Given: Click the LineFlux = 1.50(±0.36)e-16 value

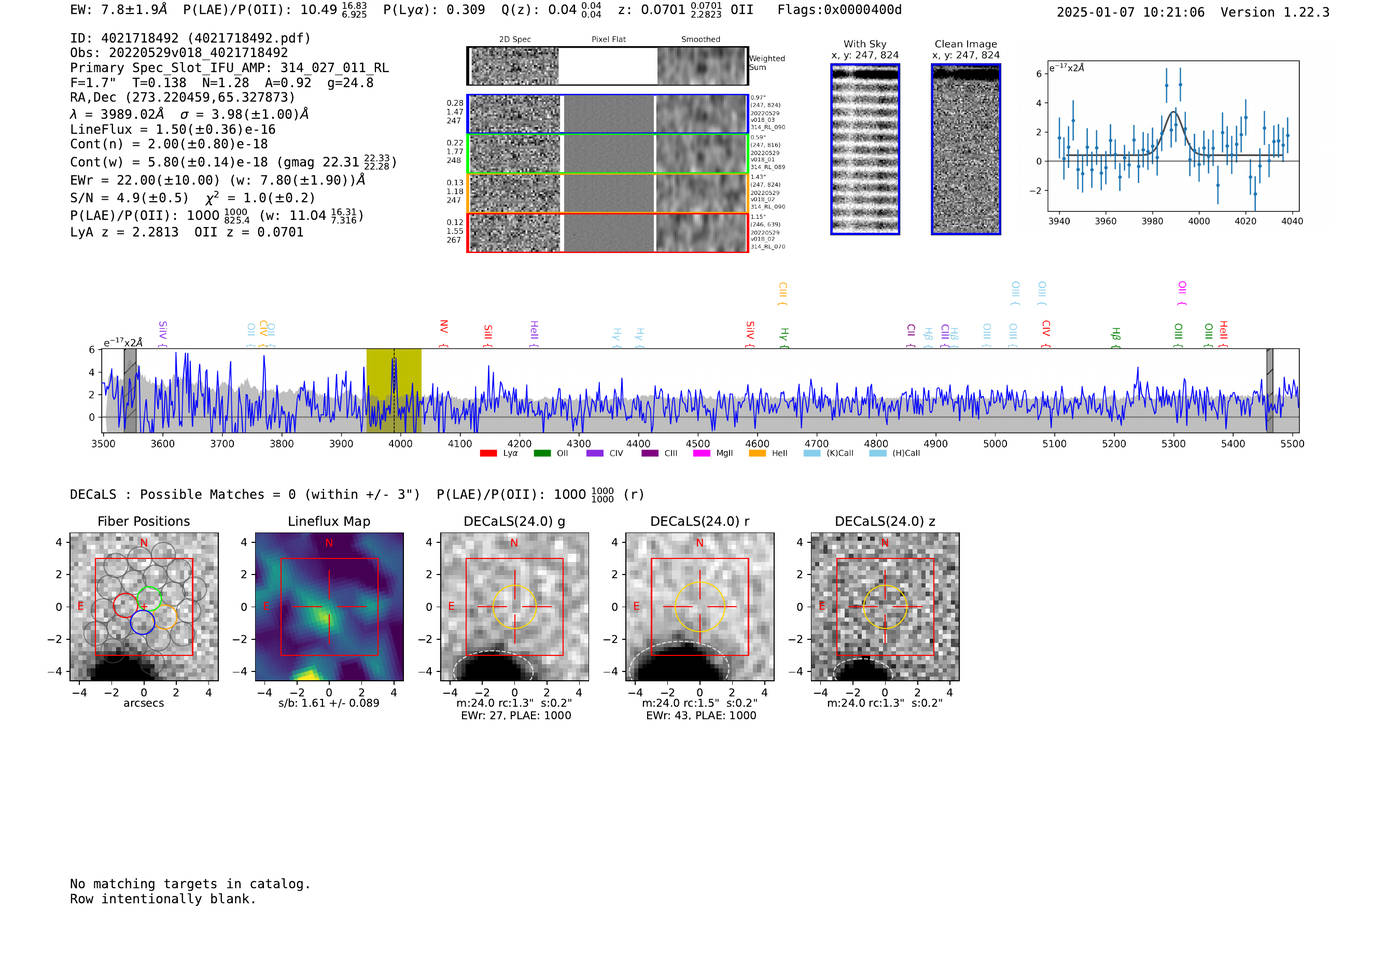Looking at the screenshot, I should coord(172,130).
